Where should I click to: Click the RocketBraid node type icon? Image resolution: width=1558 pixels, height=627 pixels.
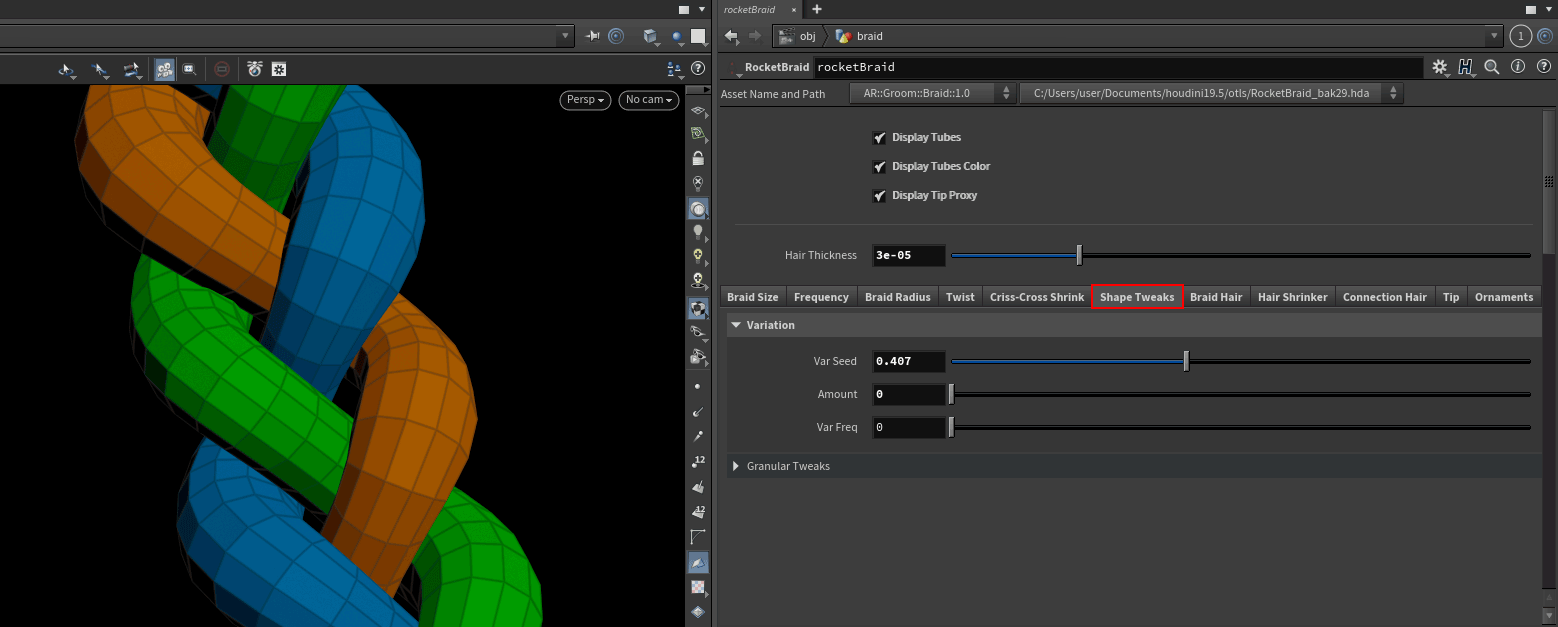pos(734,67)
